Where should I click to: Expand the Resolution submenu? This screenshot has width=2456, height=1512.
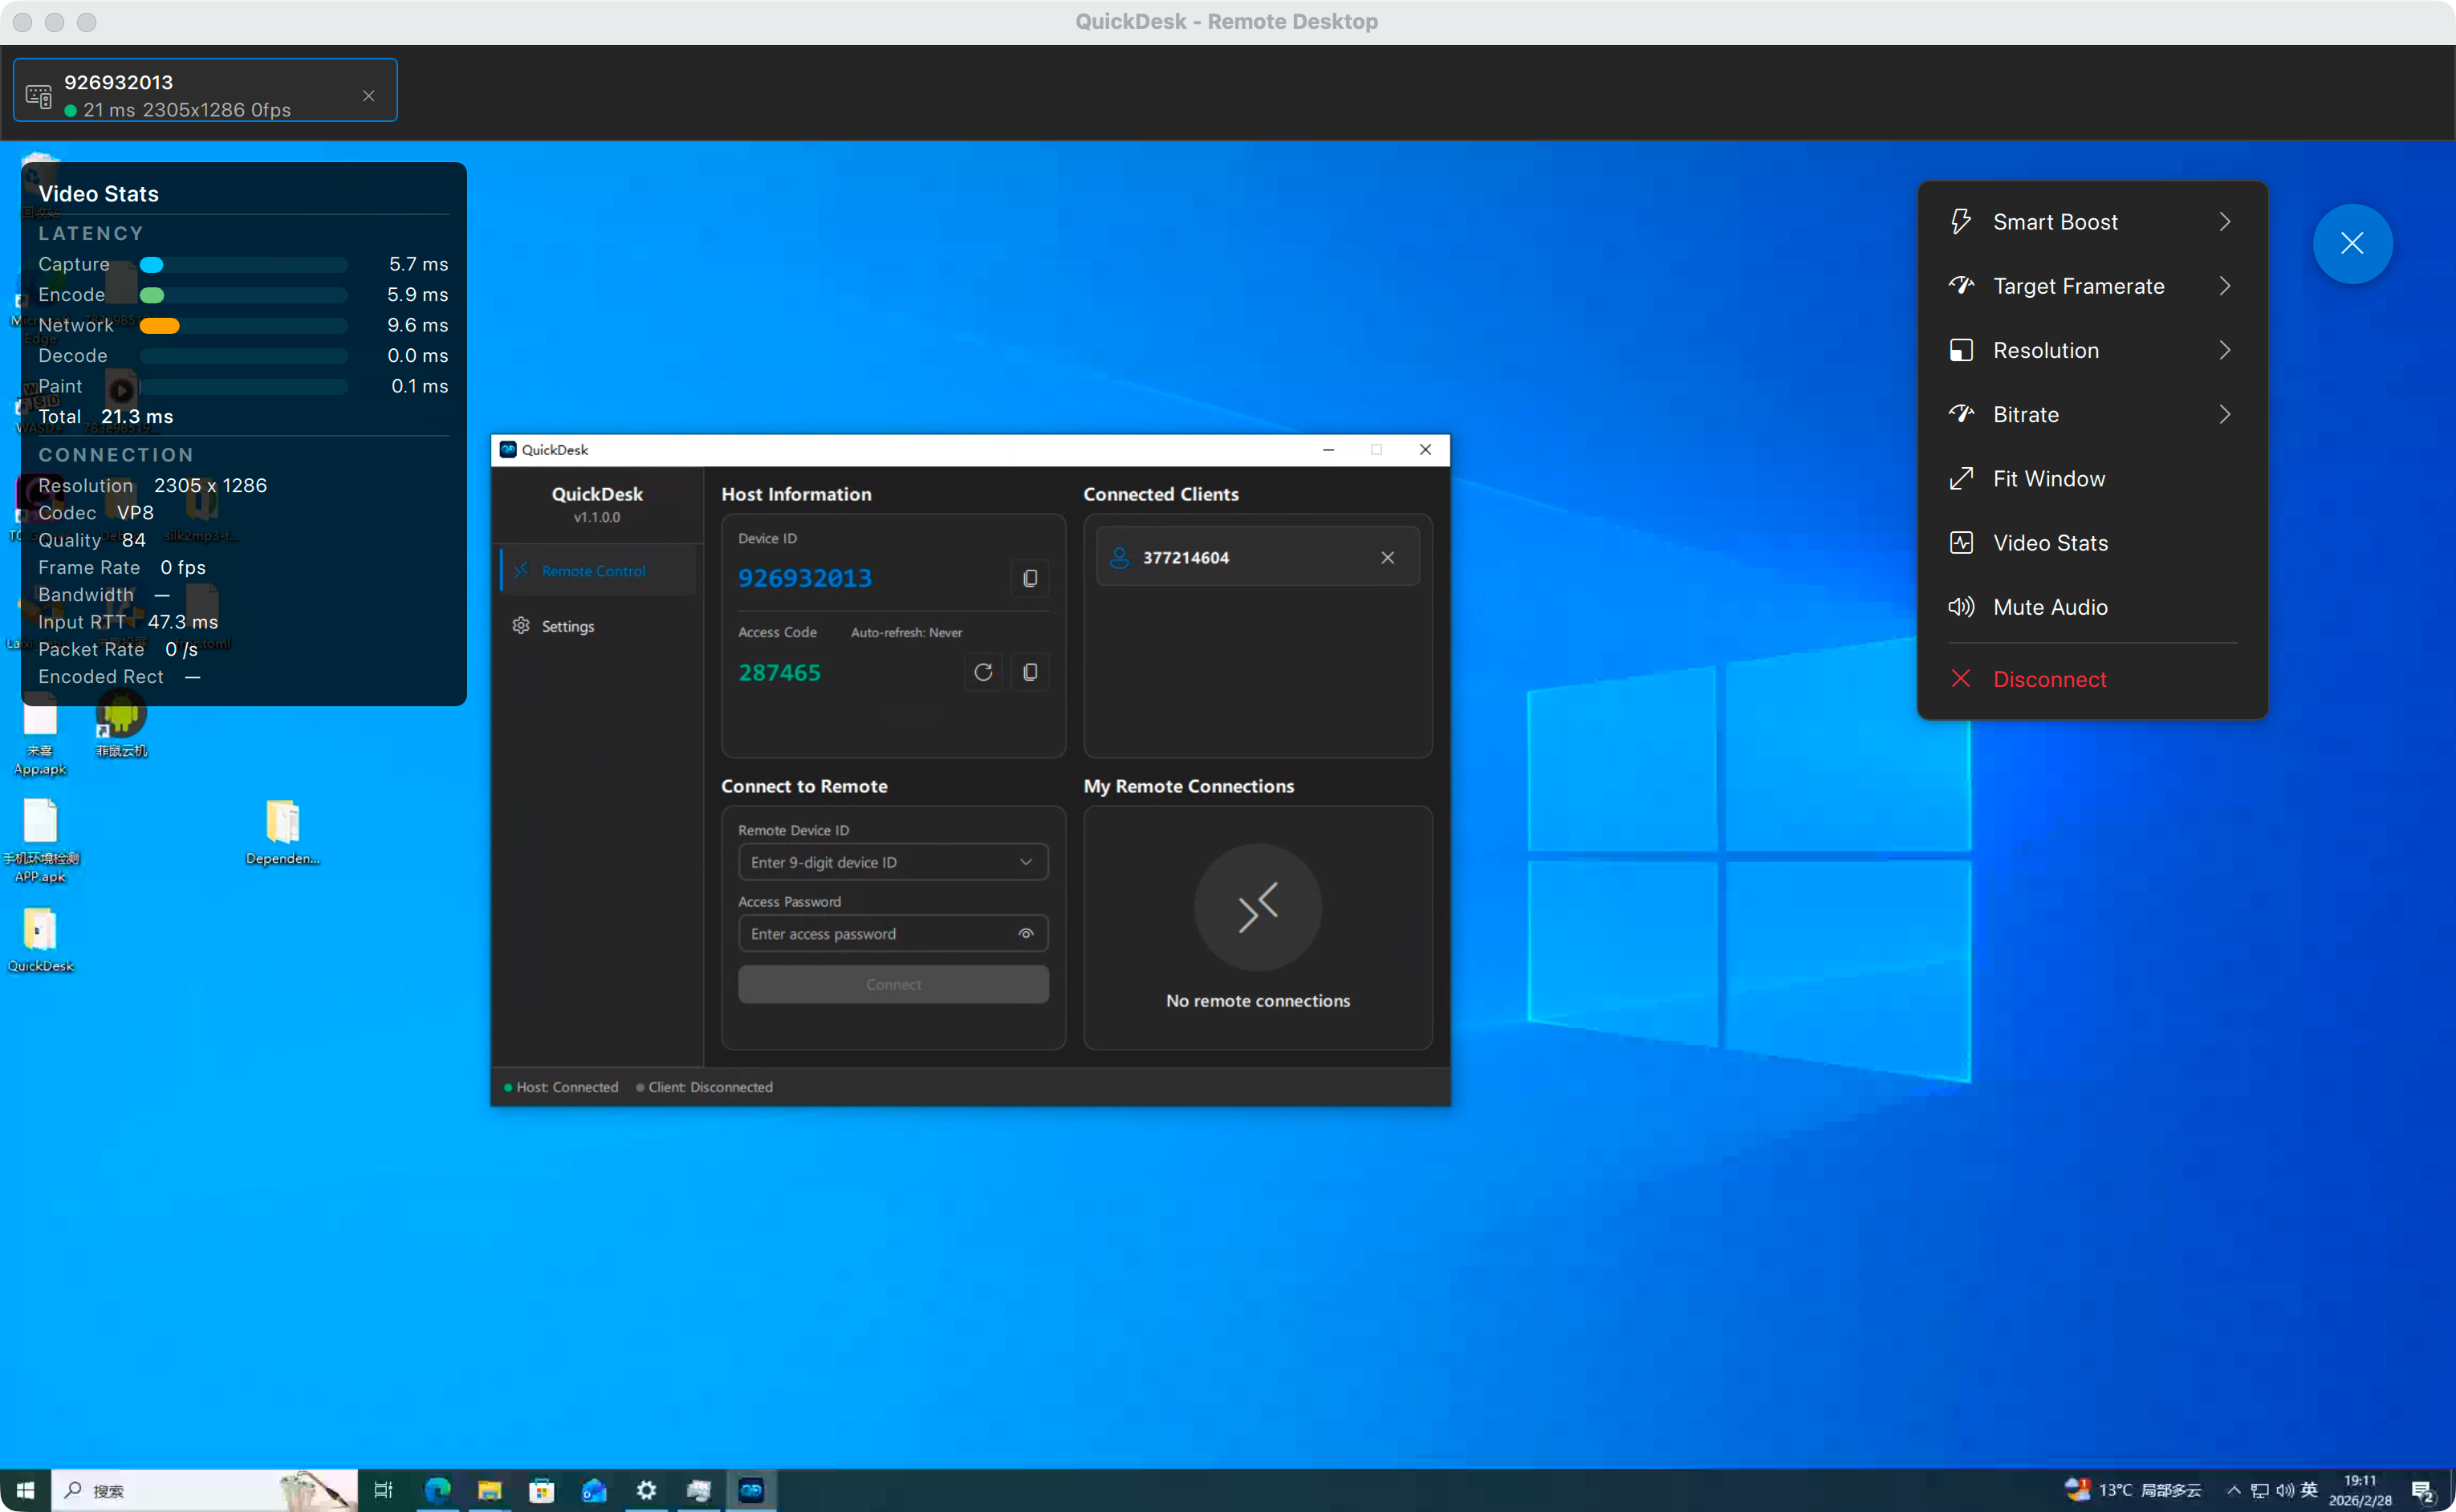click(x=2046, y=350)
